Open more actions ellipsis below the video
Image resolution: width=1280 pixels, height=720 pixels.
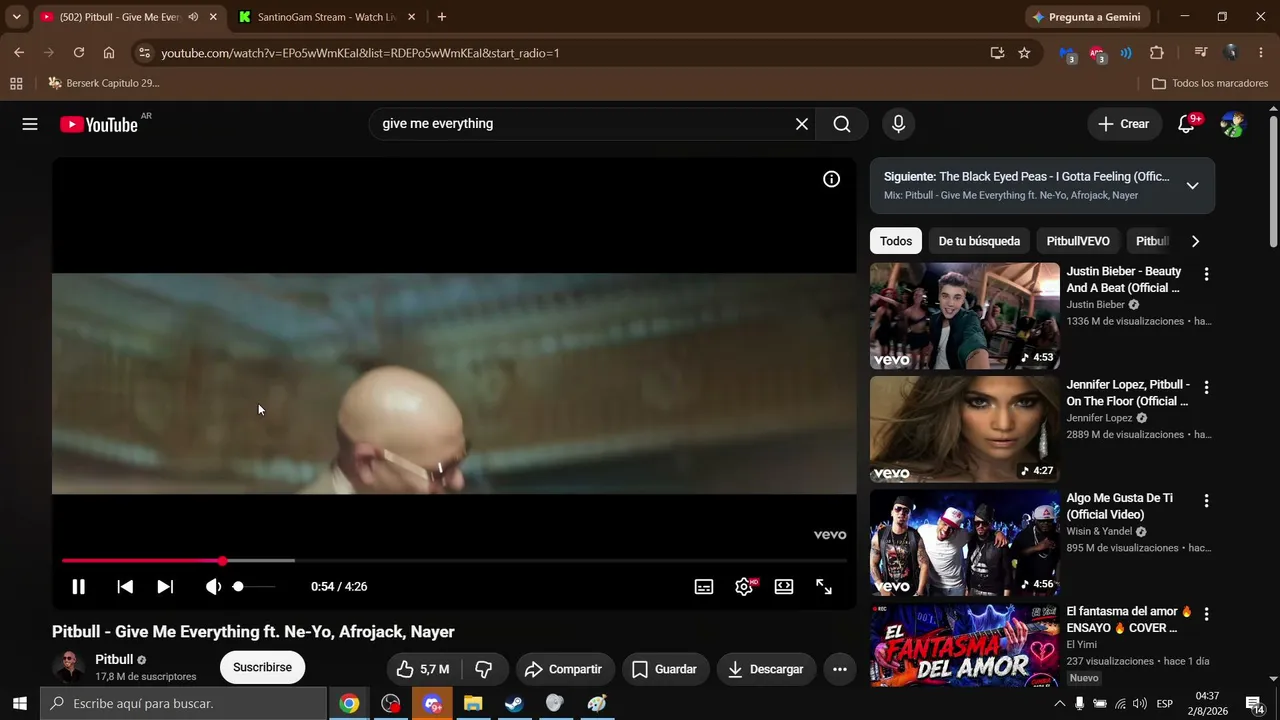point(840,669)
